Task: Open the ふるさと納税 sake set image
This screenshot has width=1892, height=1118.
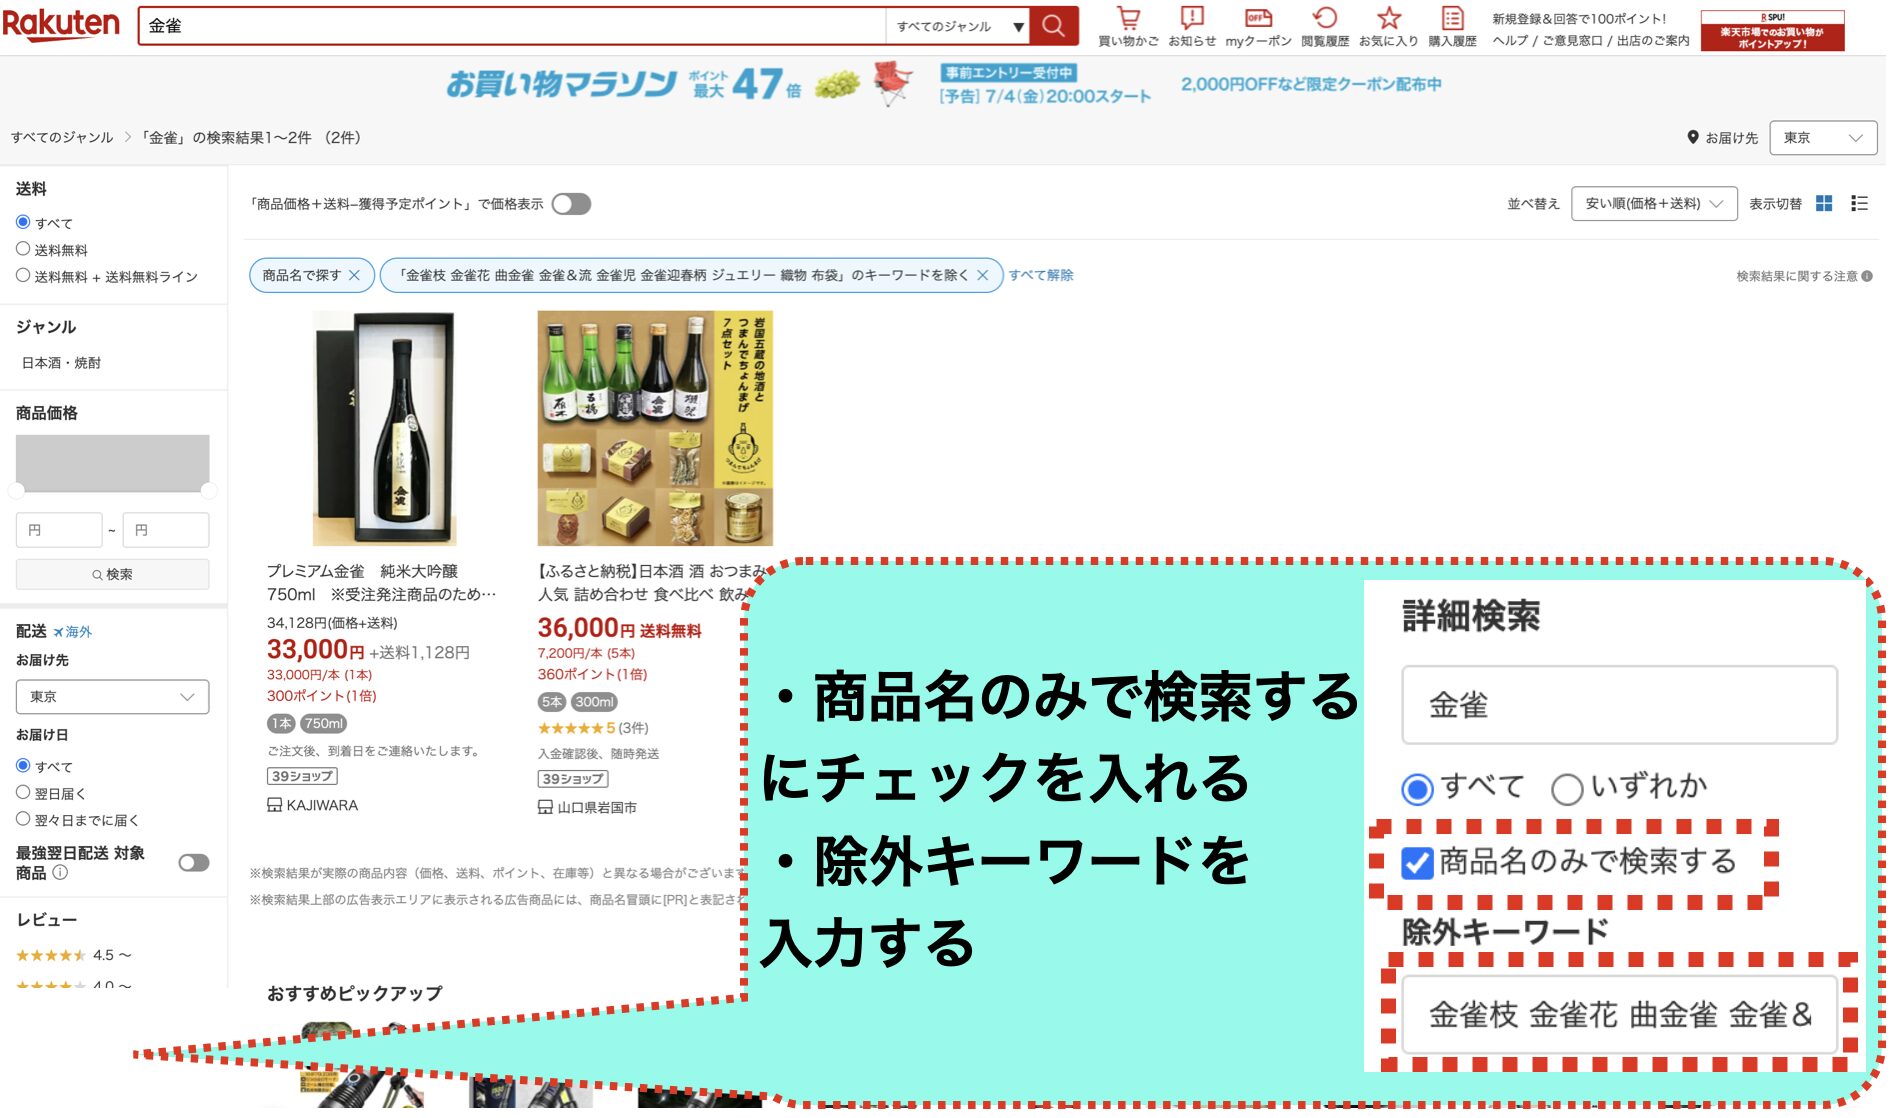Action: coord(655,428)
